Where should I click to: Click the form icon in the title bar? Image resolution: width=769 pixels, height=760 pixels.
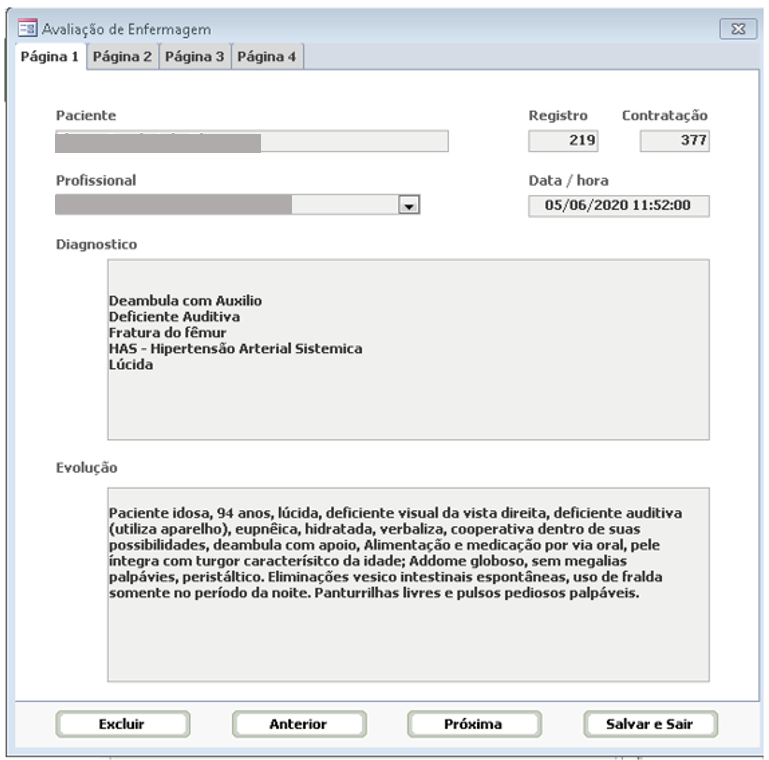(x=27, y=29)
